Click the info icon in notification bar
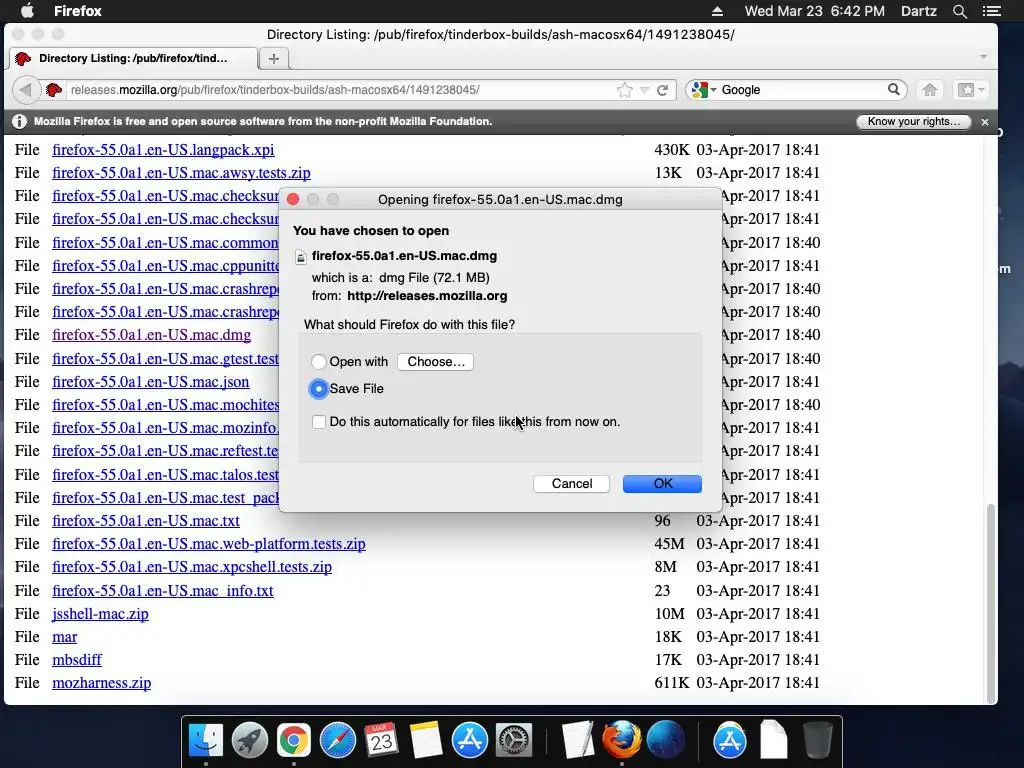Screen dimensions: 1024x768 tap(20, 121)
